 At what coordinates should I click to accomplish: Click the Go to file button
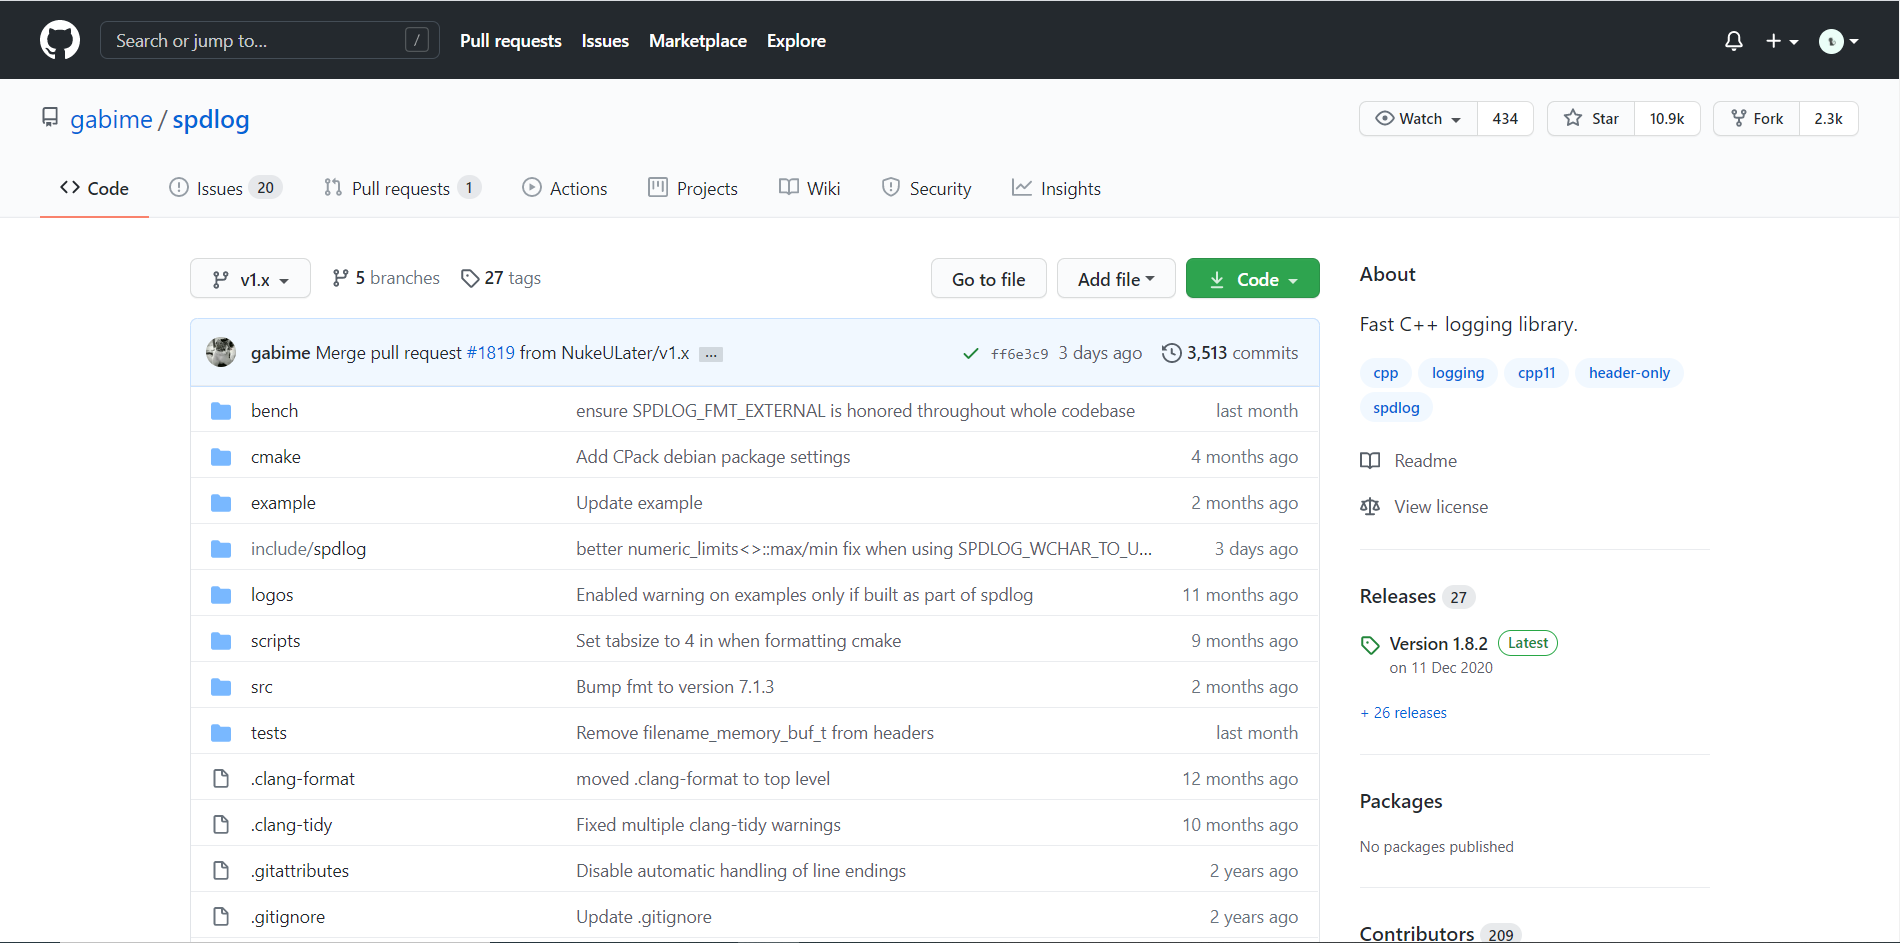(x=988, y=279)
